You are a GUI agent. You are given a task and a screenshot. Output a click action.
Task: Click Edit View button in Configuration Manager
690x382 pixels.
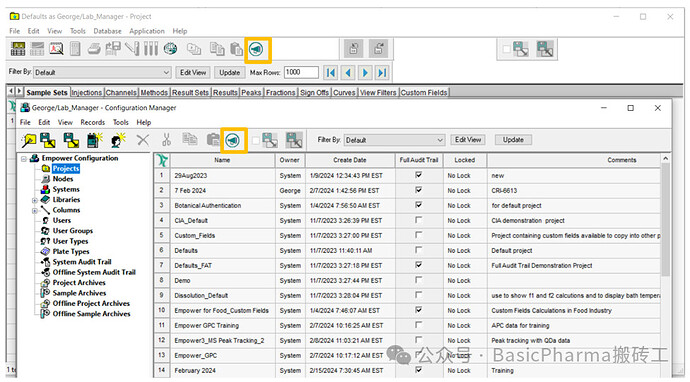pyautogui.click(x=468, y=140)
